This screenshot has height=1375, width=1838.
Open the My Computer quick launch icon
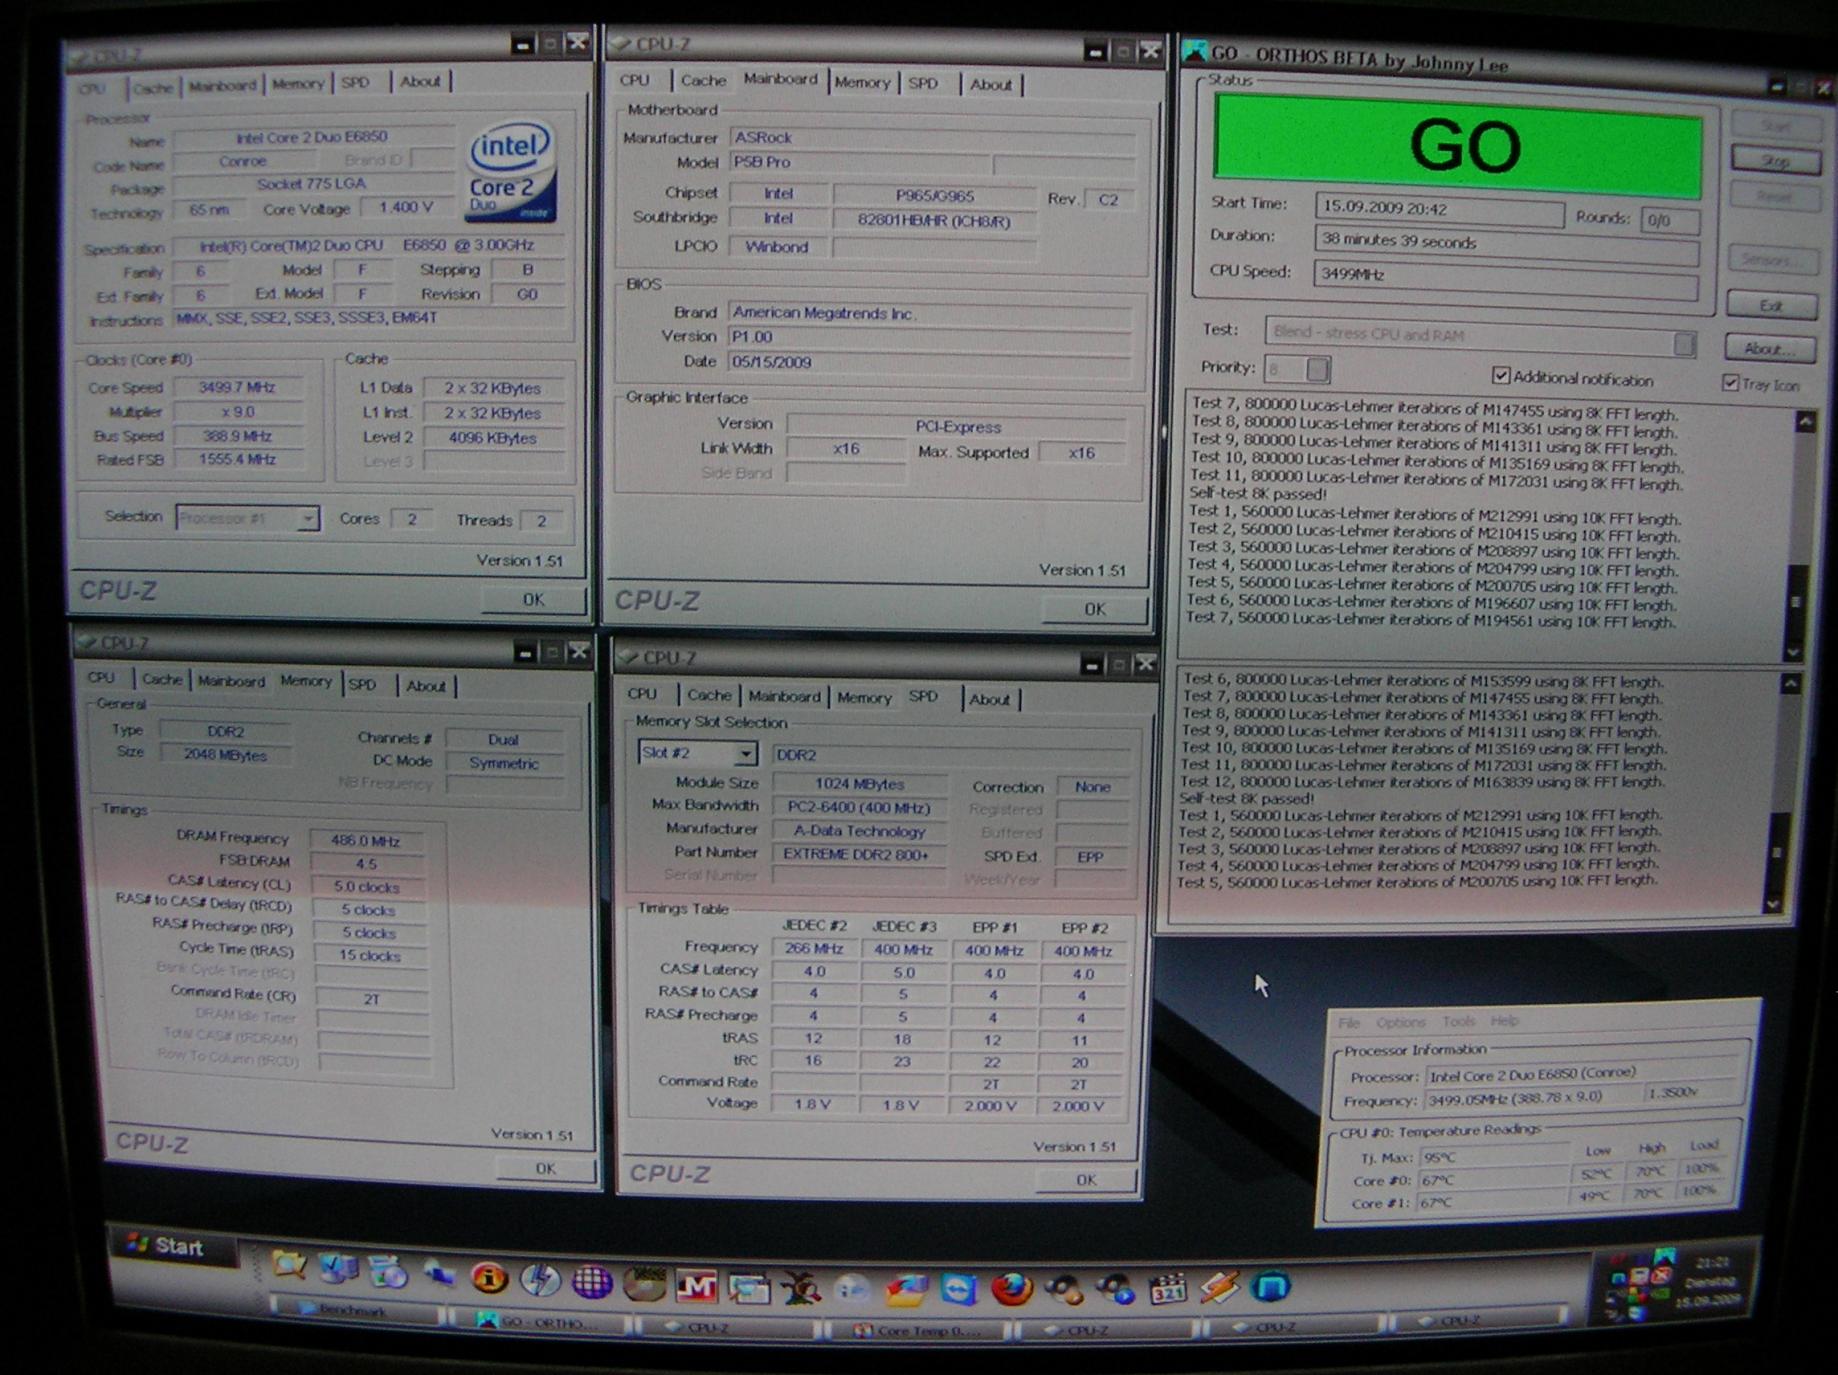(x=338, y=1268)
